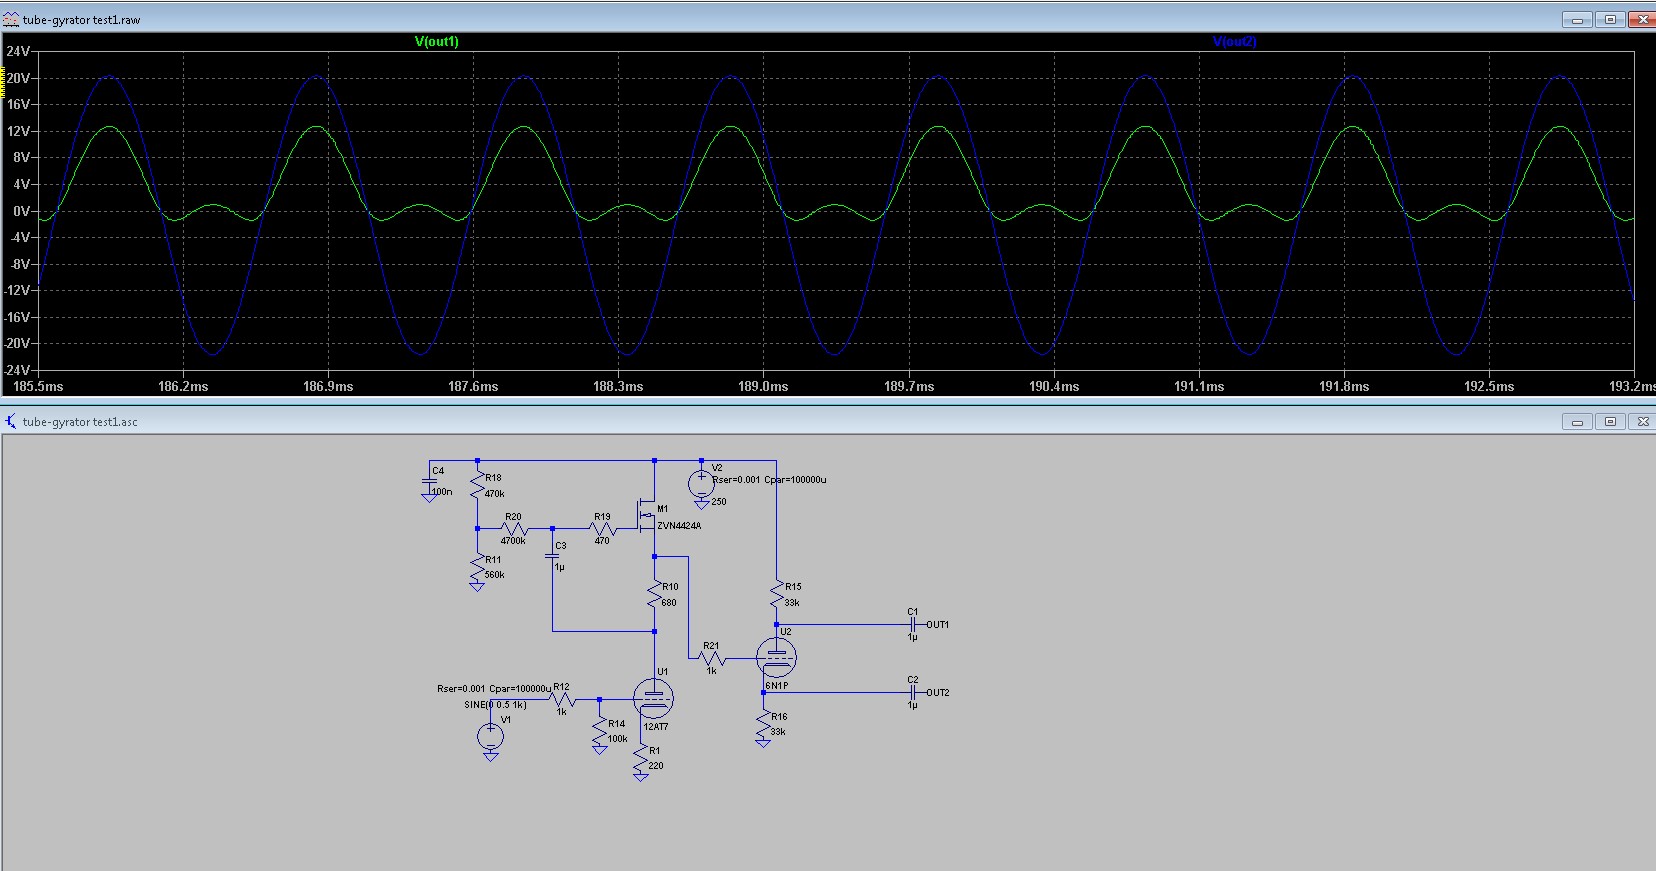Click V2's Rser=0.001 Cpar=100000u text

point(769,480)
